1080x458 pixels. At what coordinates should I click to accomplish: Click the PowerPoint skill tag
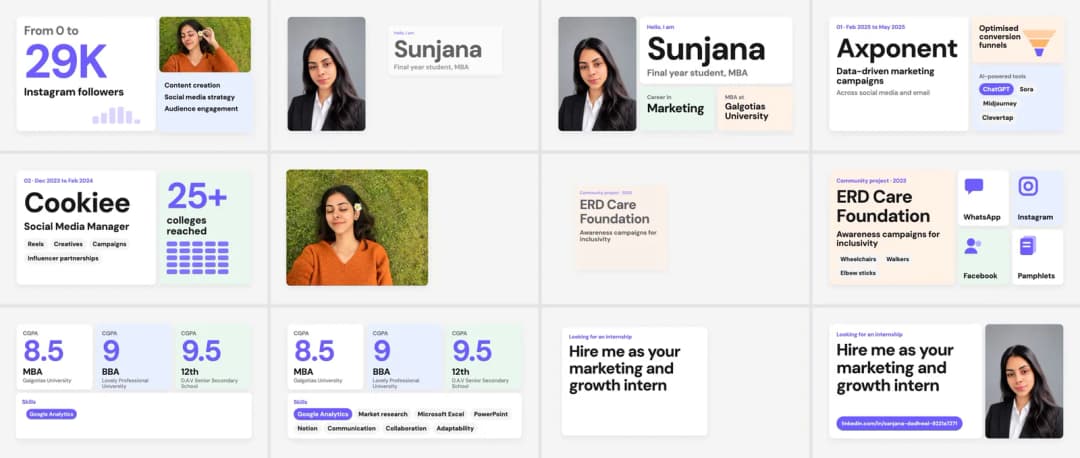pos(490,414)
